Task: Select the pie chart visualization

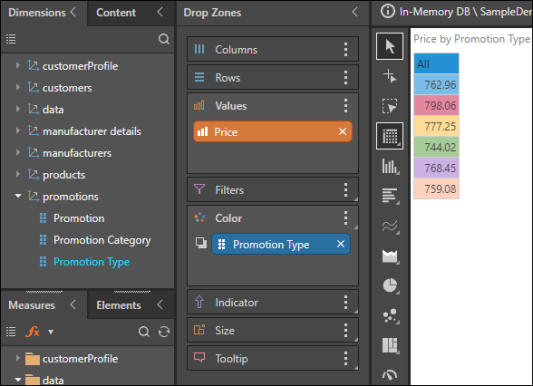Action: click(390, 285)
